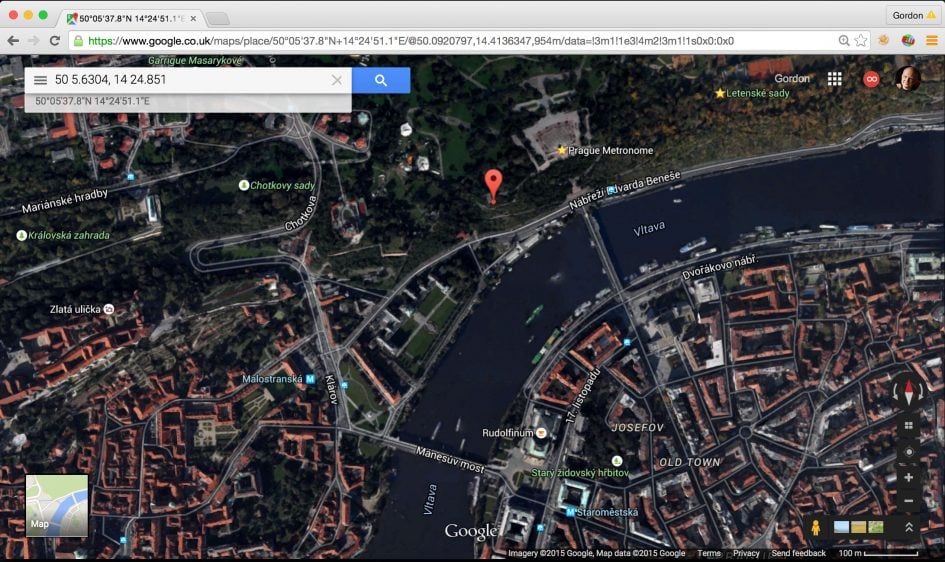
Task: Rotate the map clockwise via compass arrow
Action: click(x=896, y=393)
